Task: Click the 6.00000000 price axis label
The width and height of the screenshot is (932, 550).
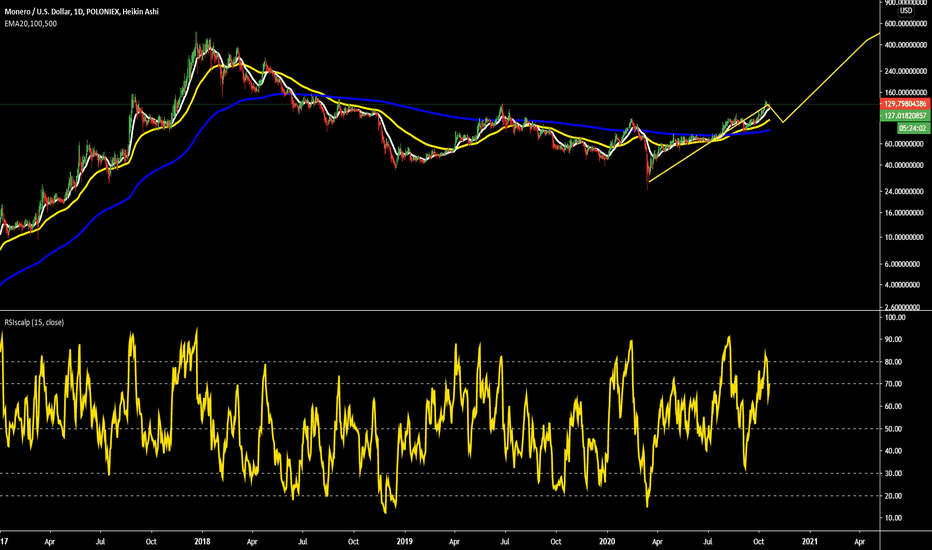Action: (906, 264)
